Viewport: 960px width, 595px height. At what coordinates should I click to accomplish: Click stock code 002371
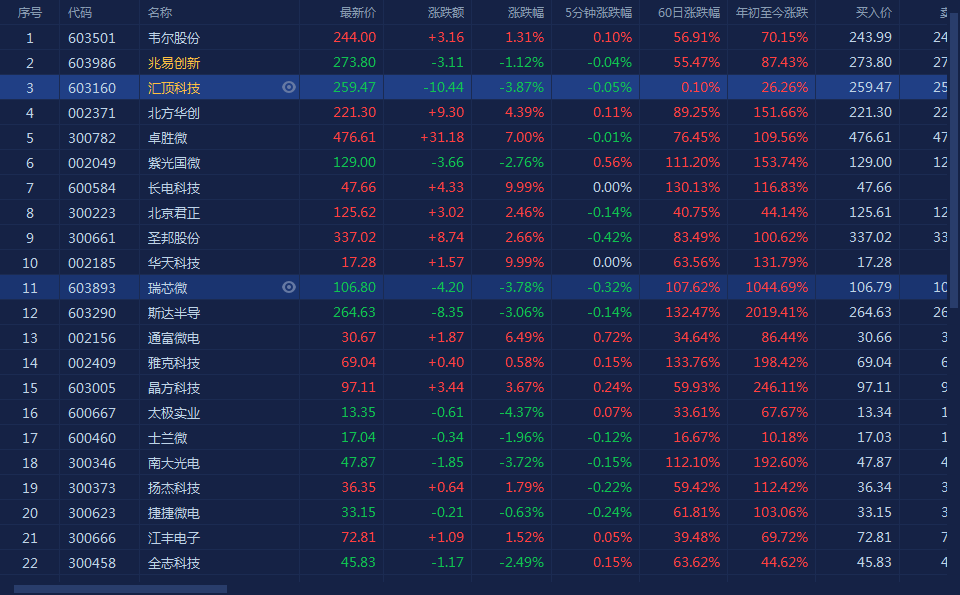[92, 113]
